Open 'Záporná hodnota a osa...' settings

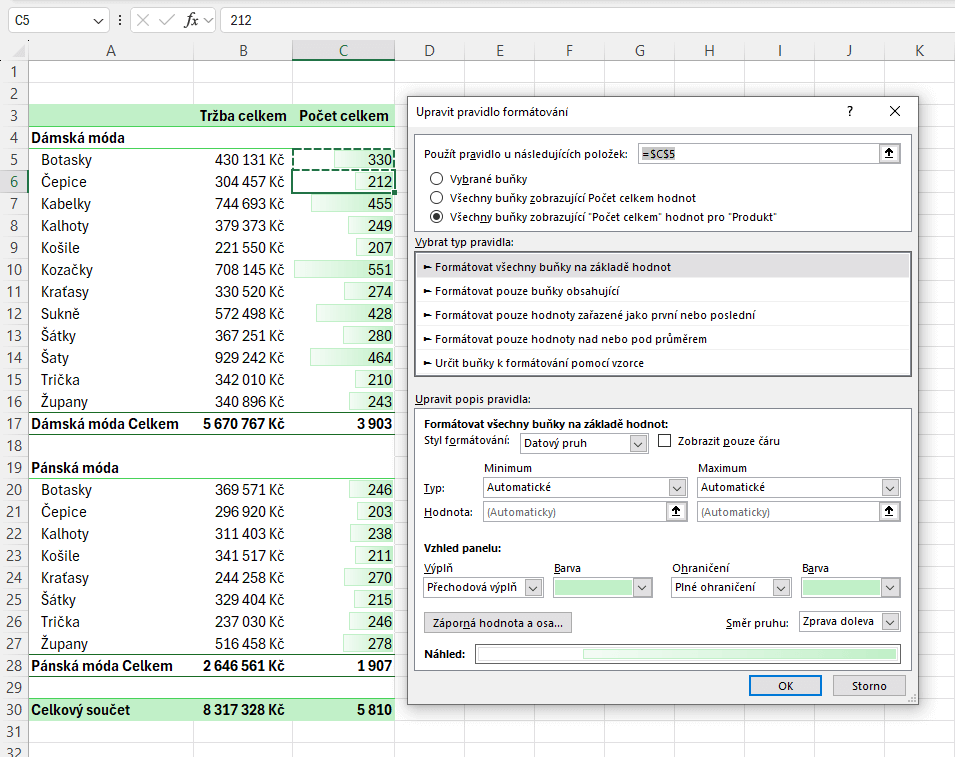tap(497, 623)
